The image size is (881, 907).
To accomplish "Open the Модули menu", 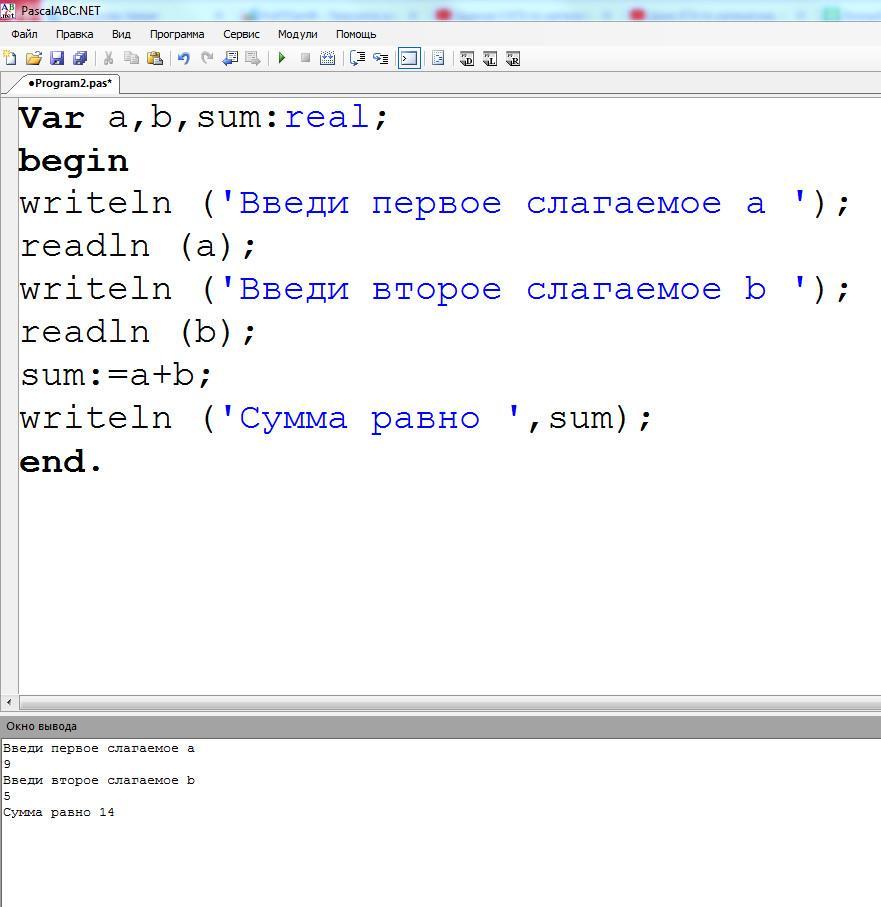I will [x=297, y=34].
